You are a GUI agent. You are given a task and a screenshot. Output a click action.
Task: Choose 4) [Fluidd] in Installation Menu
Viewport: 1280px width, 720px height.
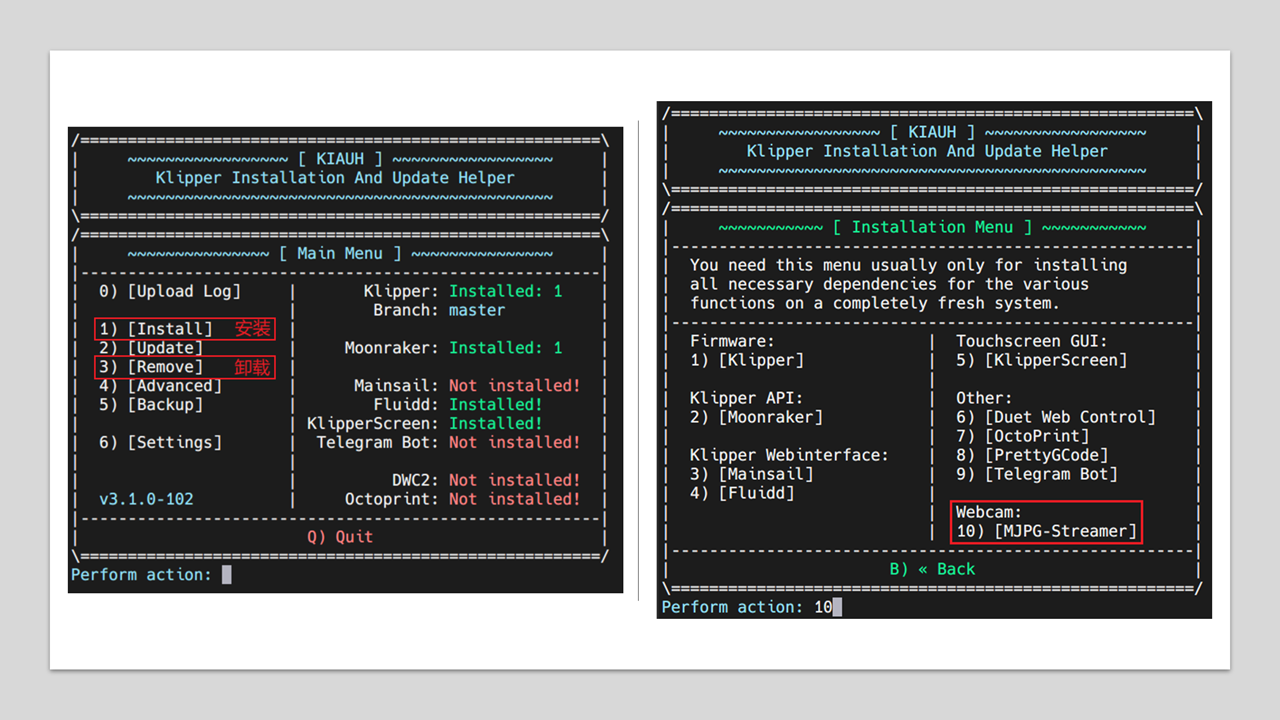742,493
